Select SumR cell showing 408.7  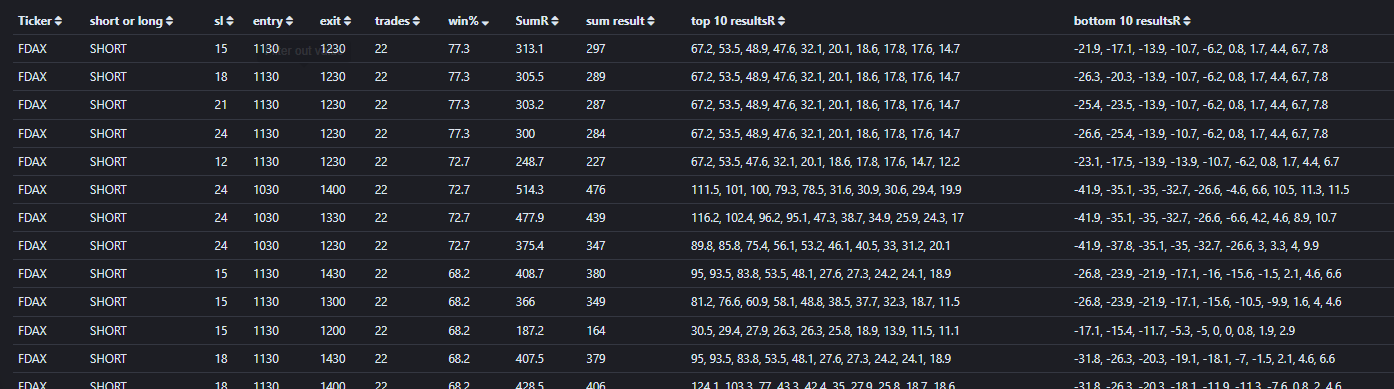pos(530,273)
